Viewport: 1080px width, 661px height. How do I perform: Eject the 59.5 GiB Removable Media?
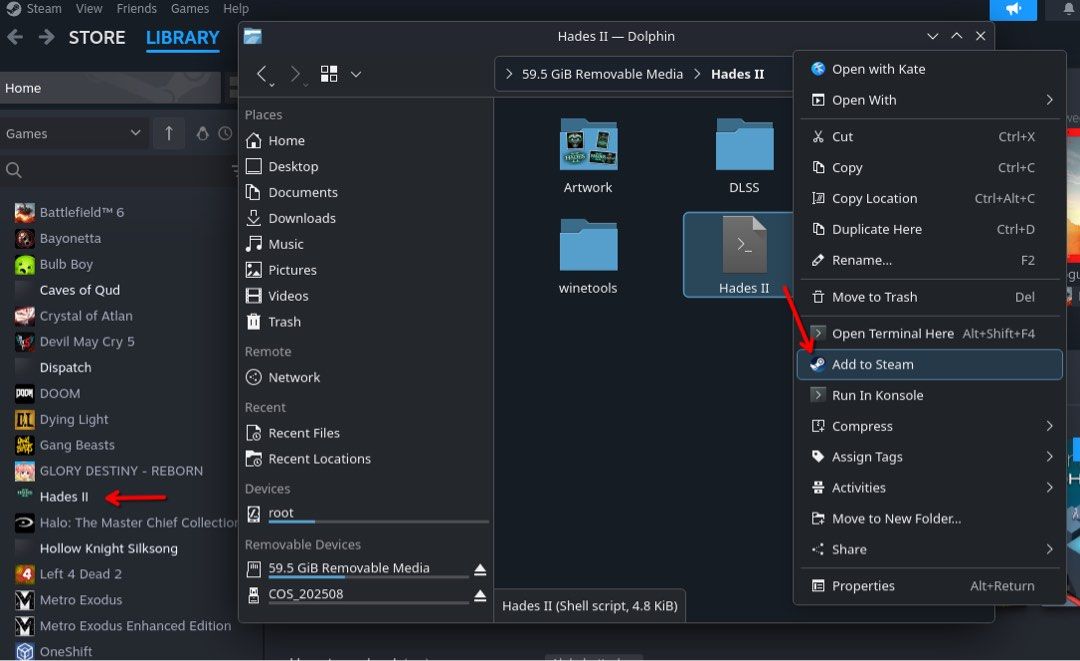click(x=480, y=569)
